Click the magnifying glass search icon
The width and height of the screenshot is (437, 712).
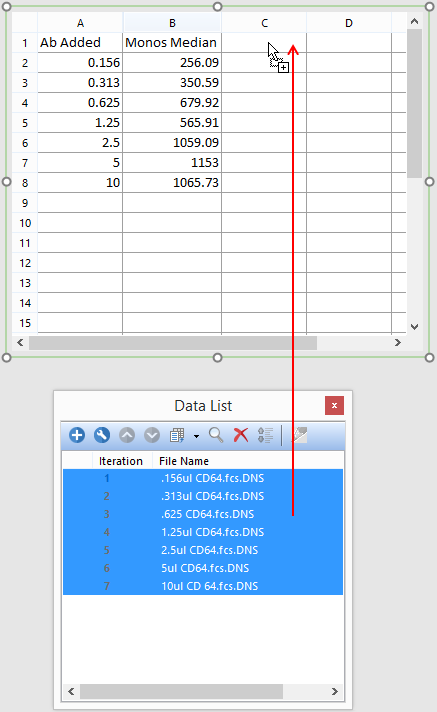(216, 435)
